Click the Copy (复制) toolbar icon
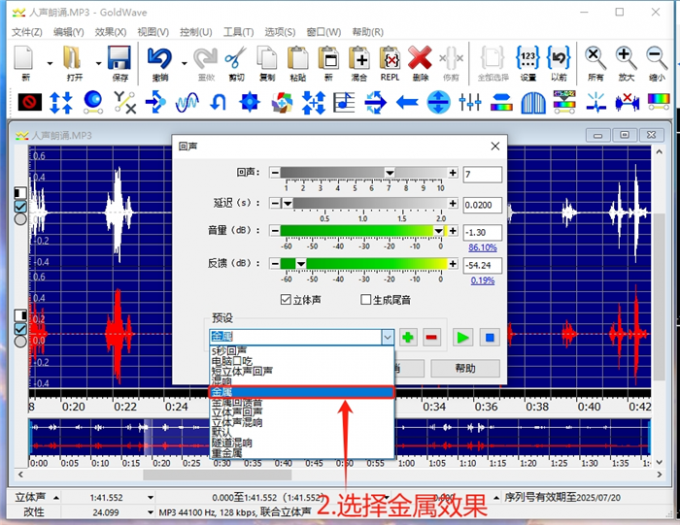The width and height of the screenshot is (680, 525). point(267,58)
